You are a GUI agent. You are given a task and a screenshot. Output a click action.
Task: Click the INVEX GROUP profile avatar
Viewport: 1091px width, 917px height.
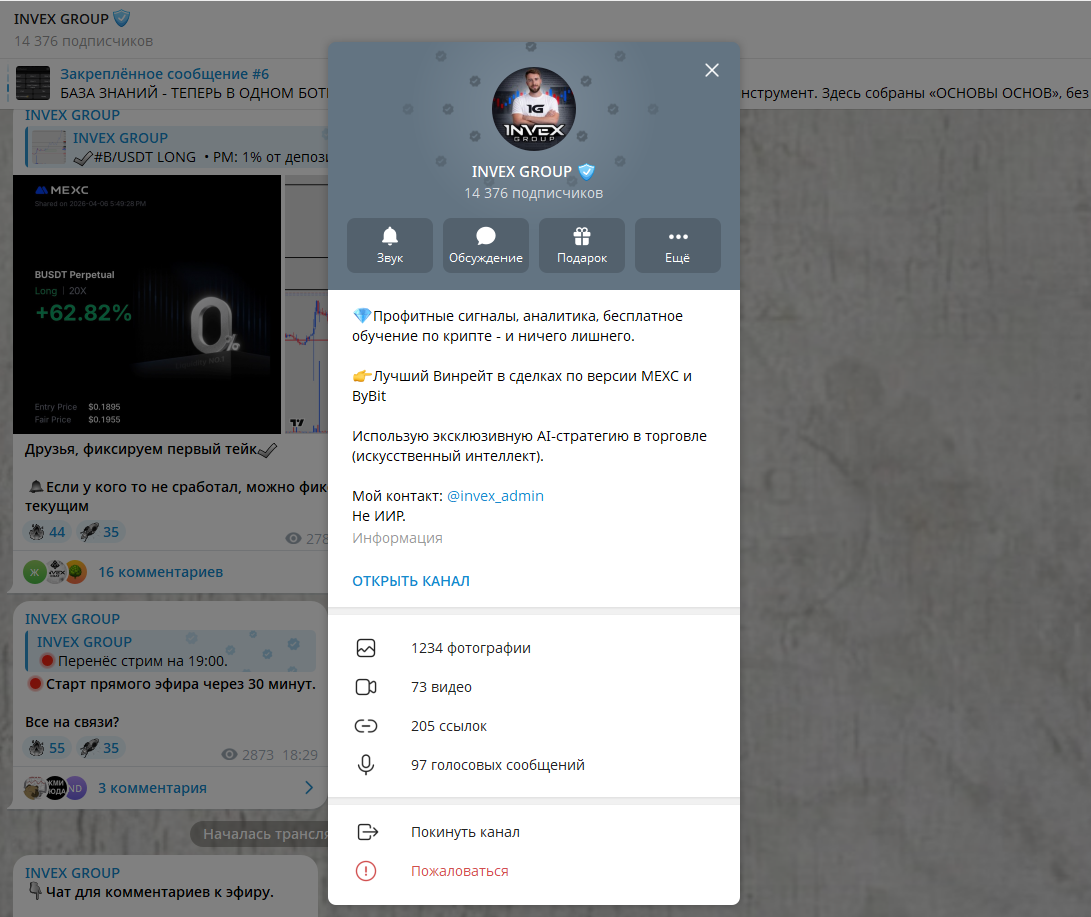click(x=534, y=109)
